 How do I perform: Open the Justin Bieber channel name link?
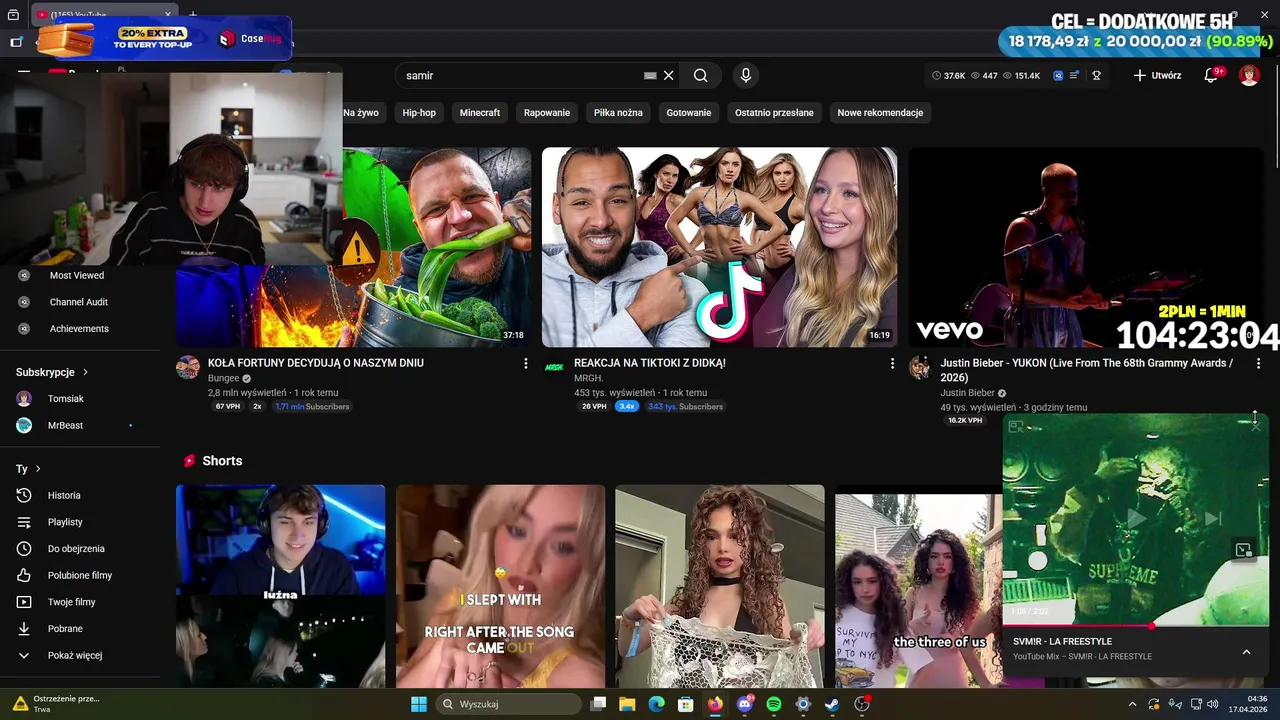967,393
